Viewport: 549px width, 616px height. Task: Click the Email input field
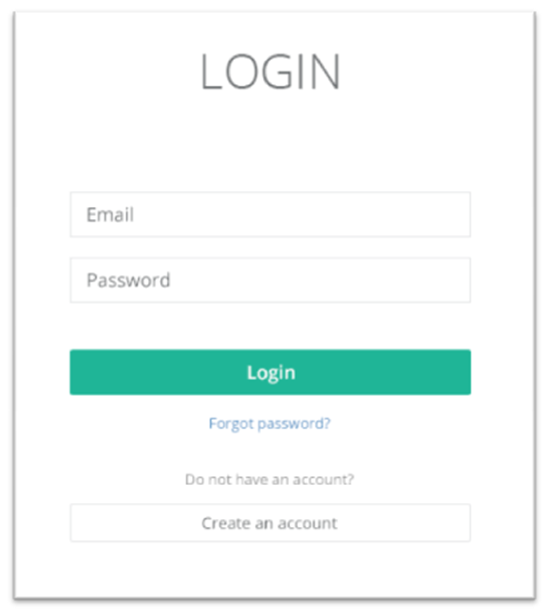point(270,214)
